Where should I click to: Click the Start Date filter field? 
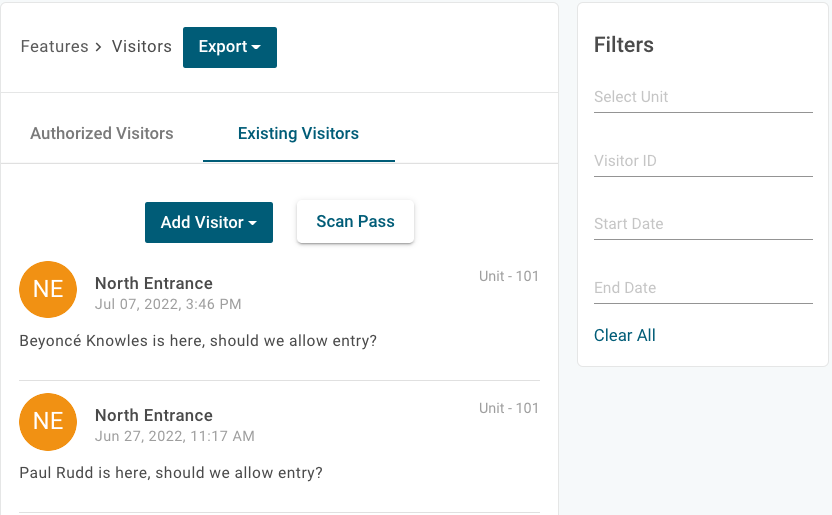point(702,224)
